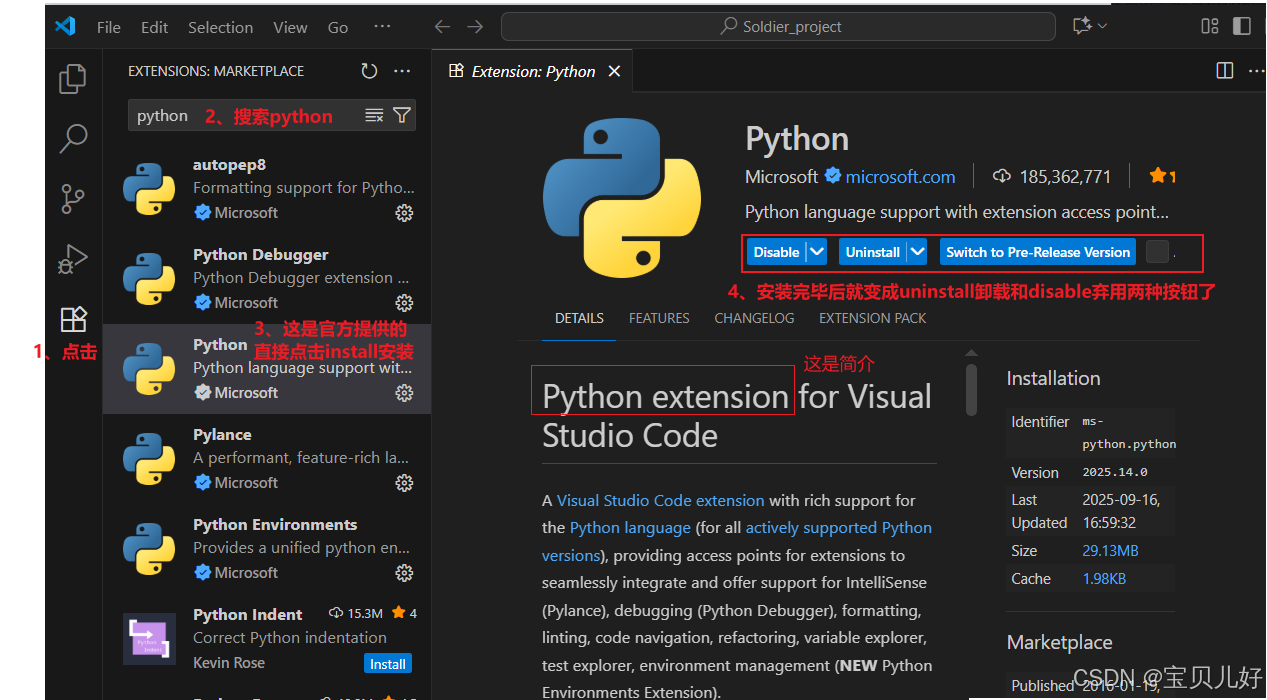Select Python Debugger extension in list
Viewport: 1267px width, 700px height.
click(267, 279)
